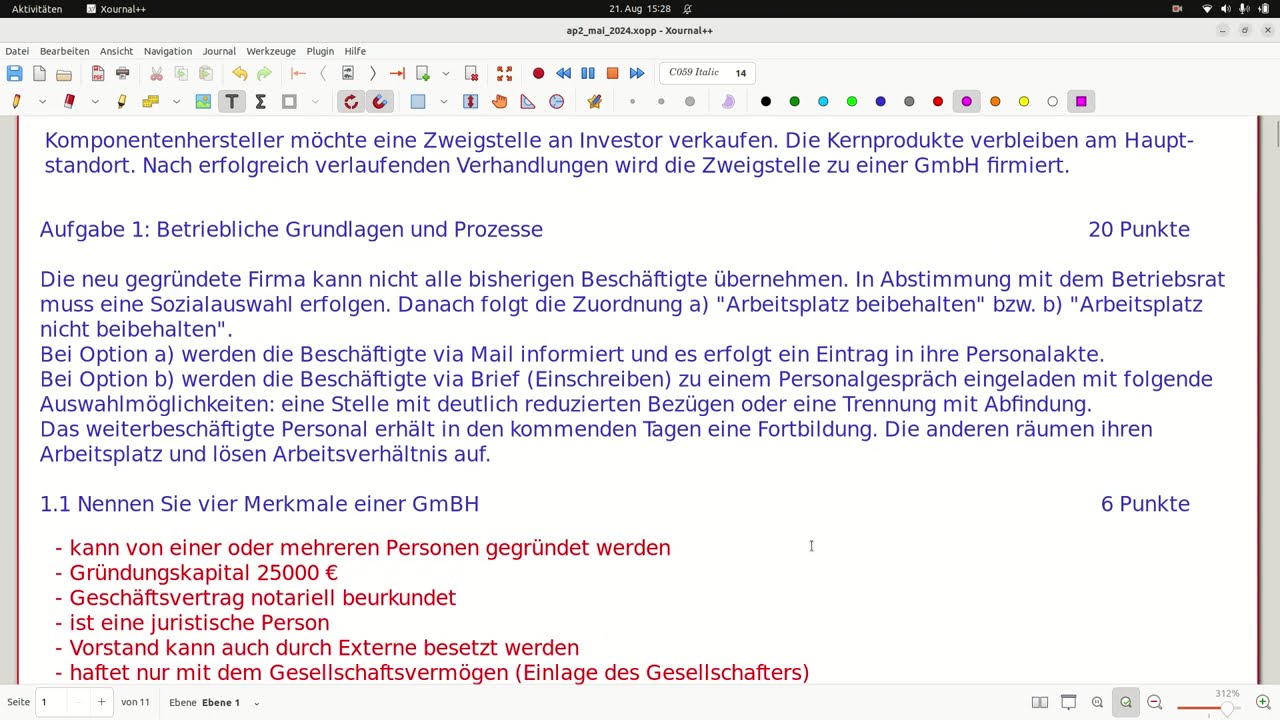This screenshot has width=1280, height=720.
Task: Select the magenta circle color swatch
Action: pyautogui.click(x=967, y=101)
